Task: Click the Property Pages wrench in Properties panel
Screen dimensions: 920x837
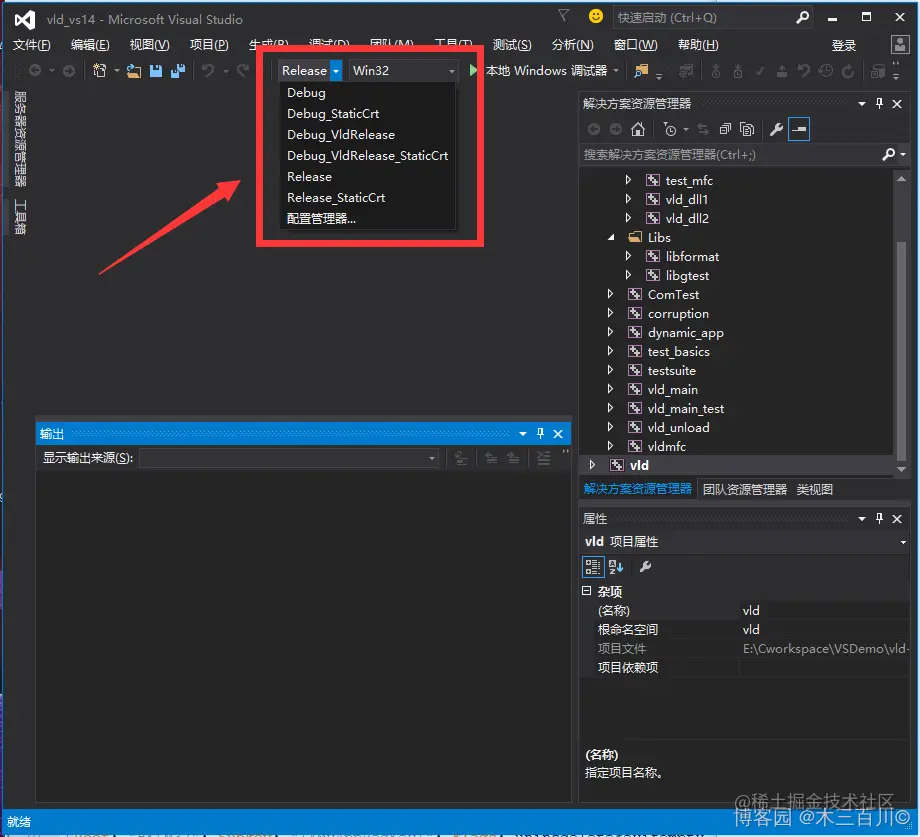Action: point(645,567)
